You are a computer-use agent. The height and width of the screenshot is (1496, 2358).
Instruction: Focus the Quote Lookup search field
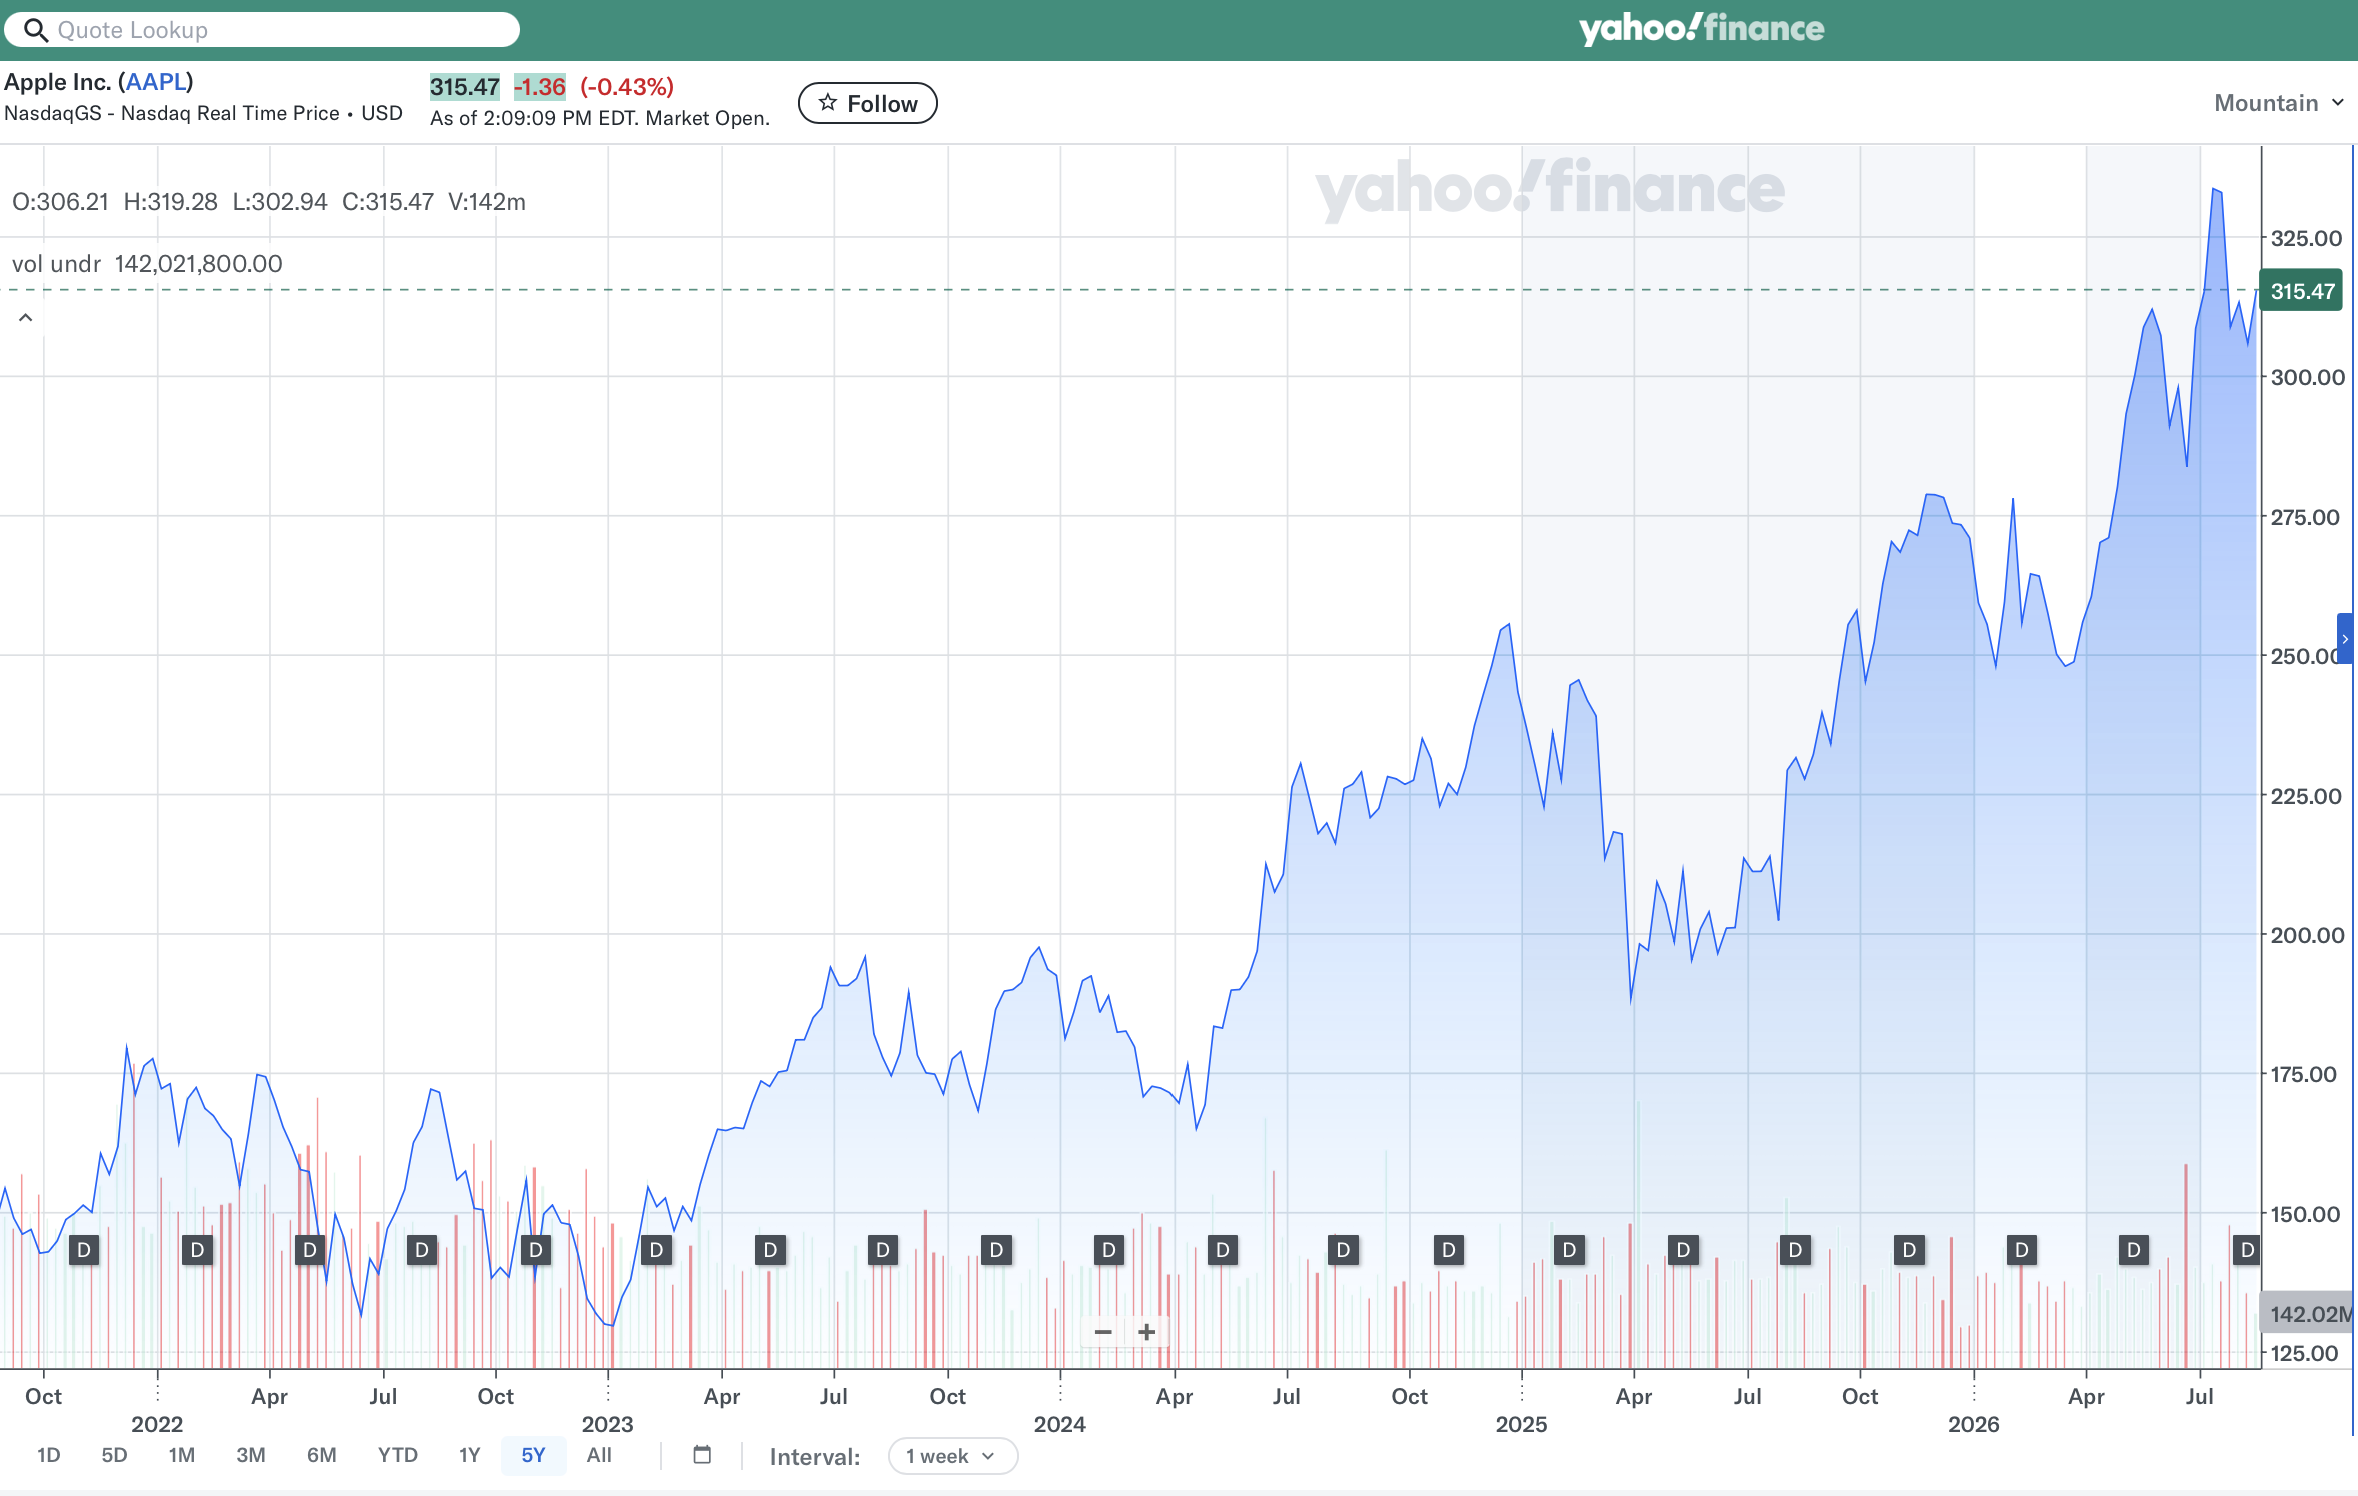pyautogui.click(x=262, y=30)
